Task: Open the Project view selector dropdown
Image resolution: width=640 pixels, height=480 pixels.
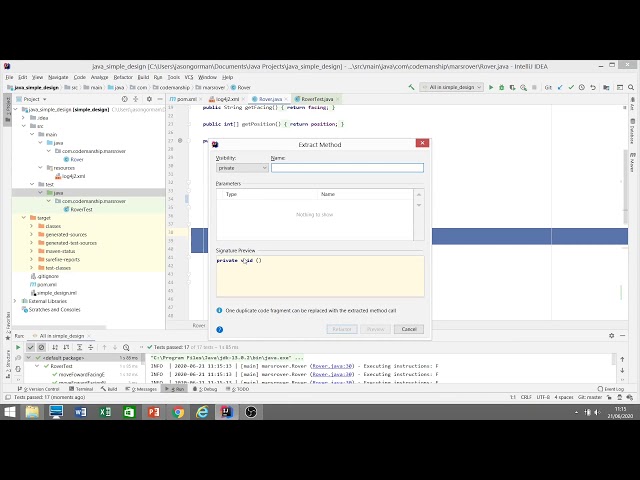Action: pyautogui.click(x=35, y=99)
